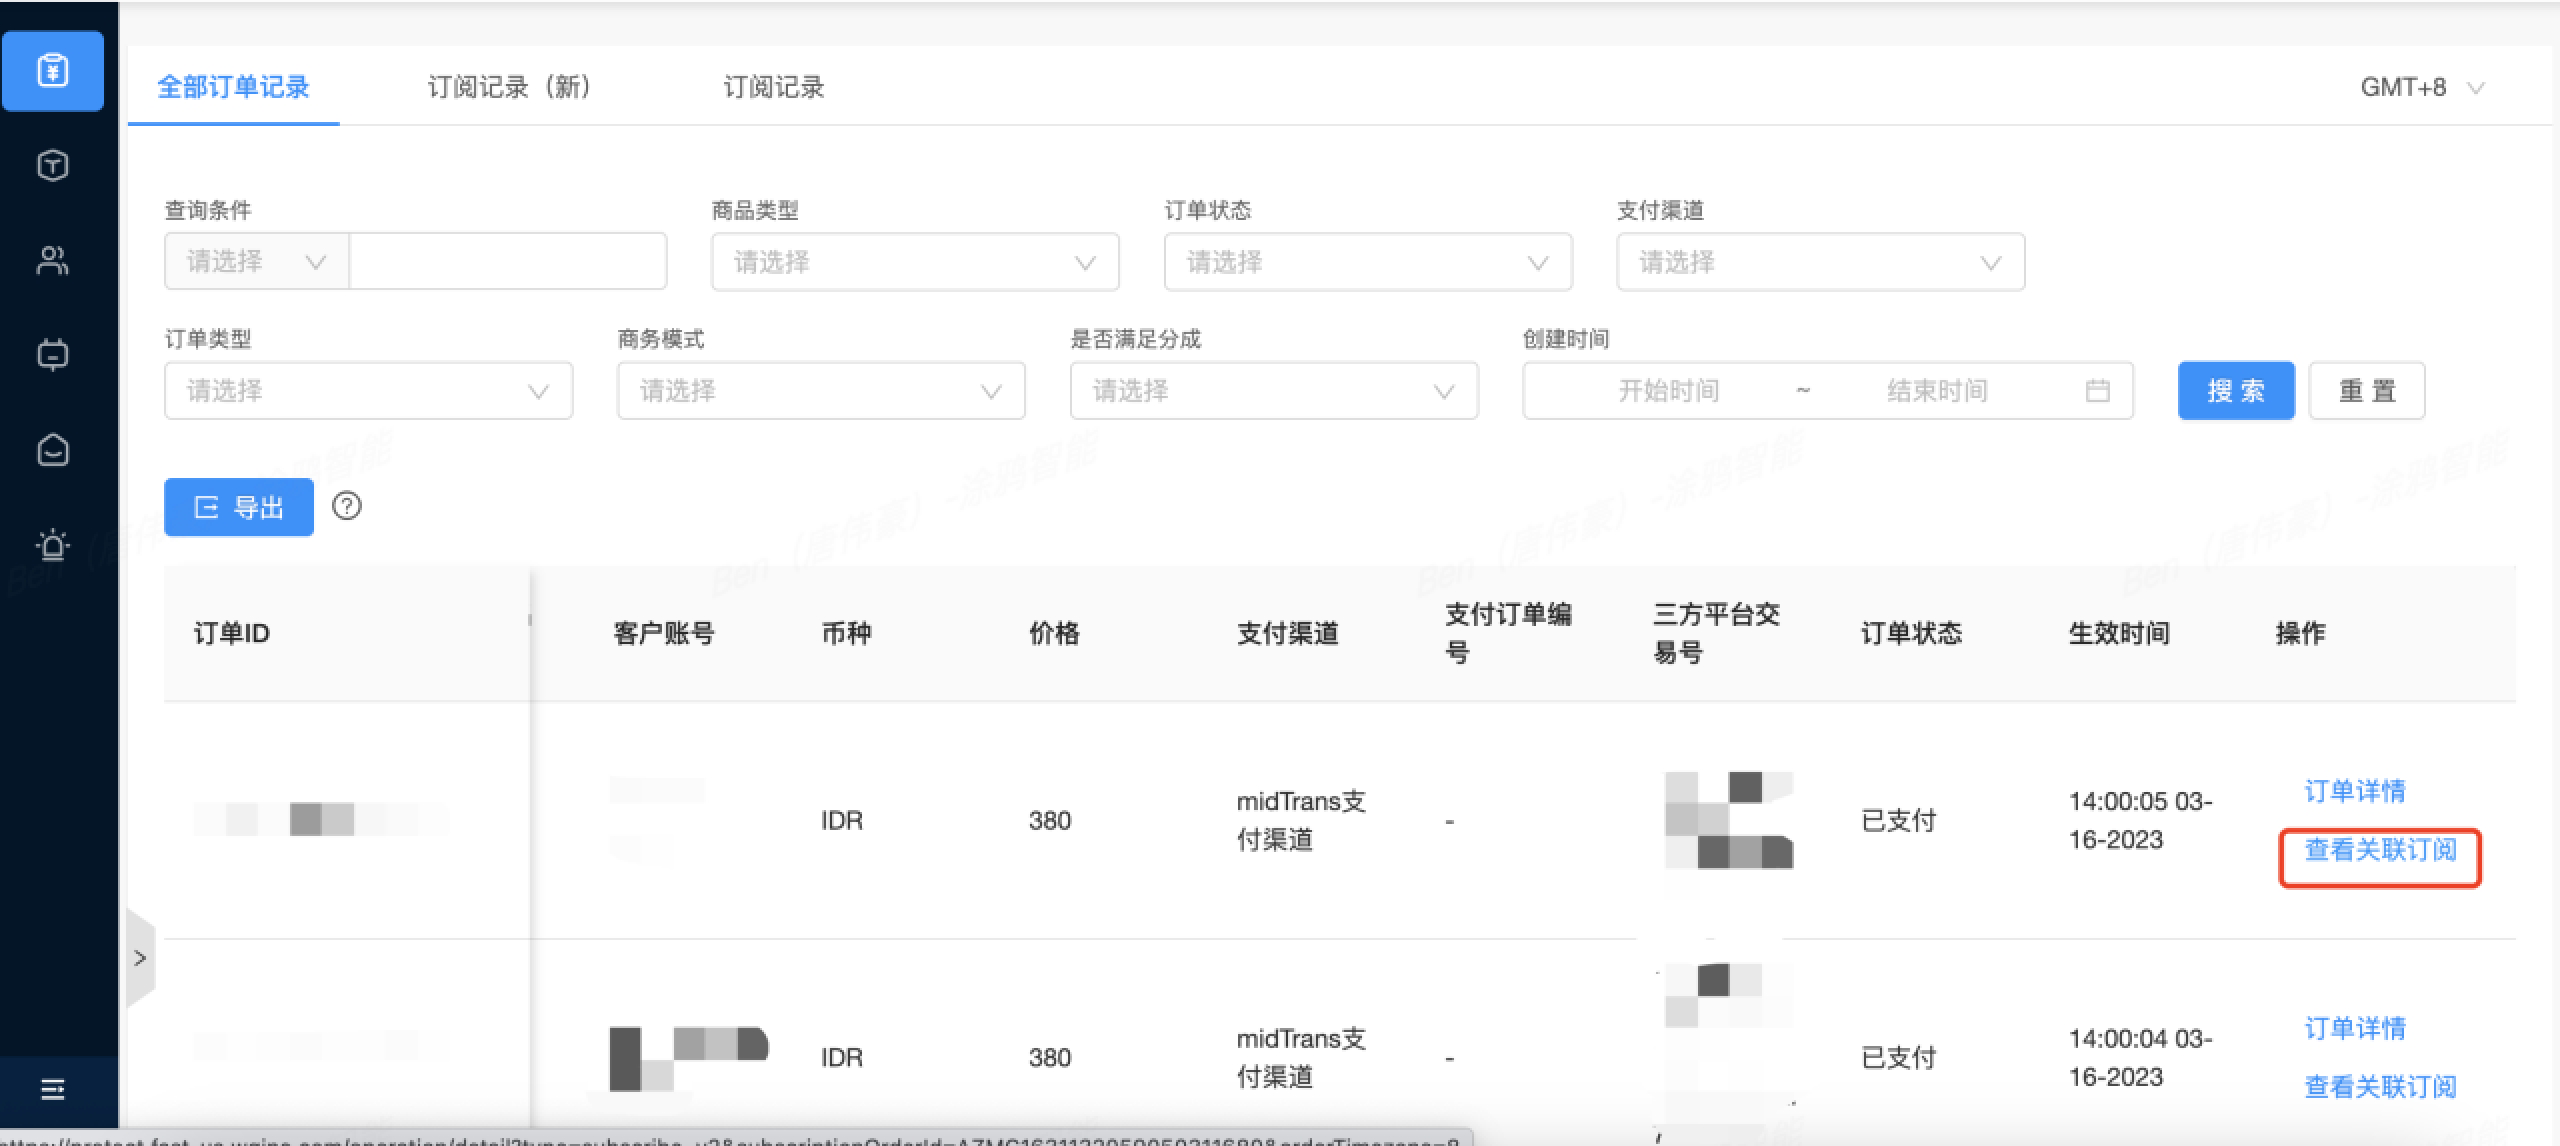Viewport: 2560px width, 1146px height.
Task: Open the product box sidebar icon
Action: [52, 165]
